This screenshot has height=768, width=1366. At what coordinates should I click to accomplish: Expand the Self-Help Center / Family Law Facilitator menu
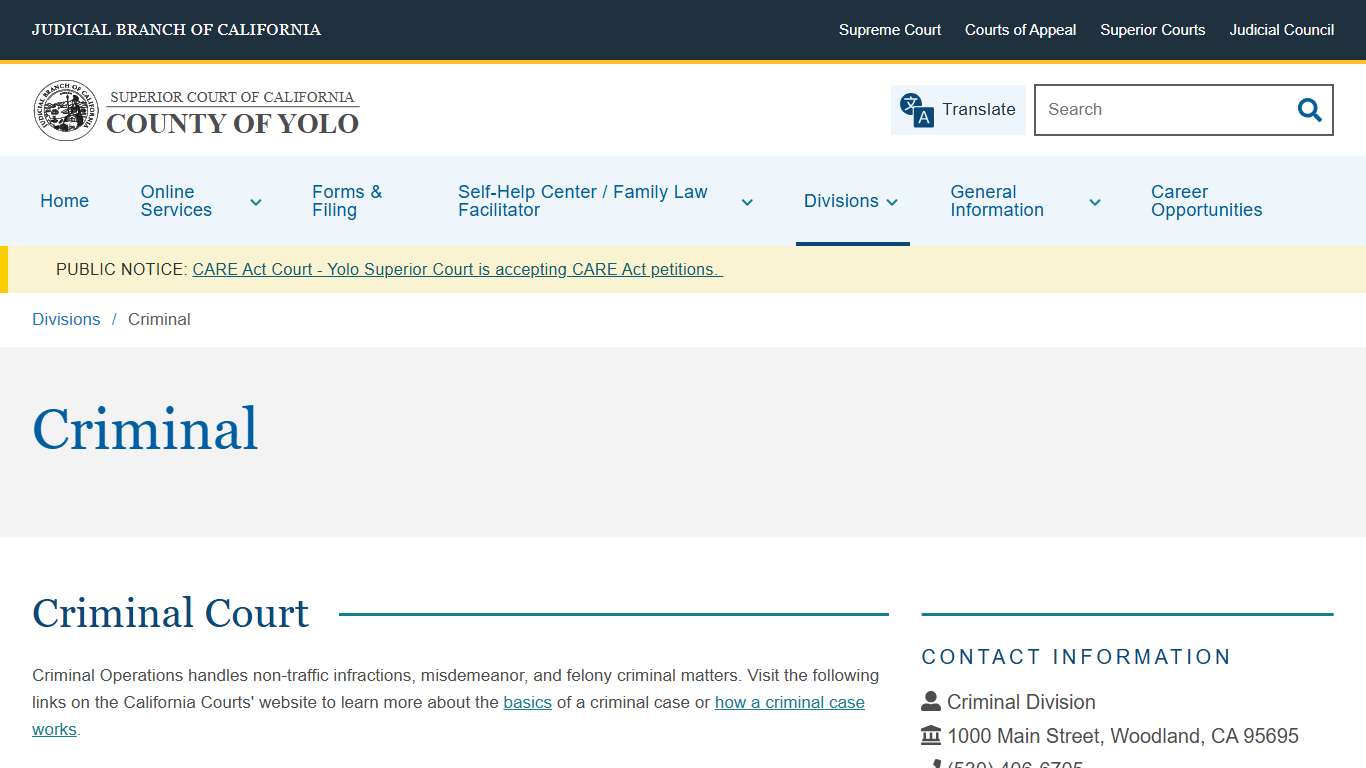(747, 202)
